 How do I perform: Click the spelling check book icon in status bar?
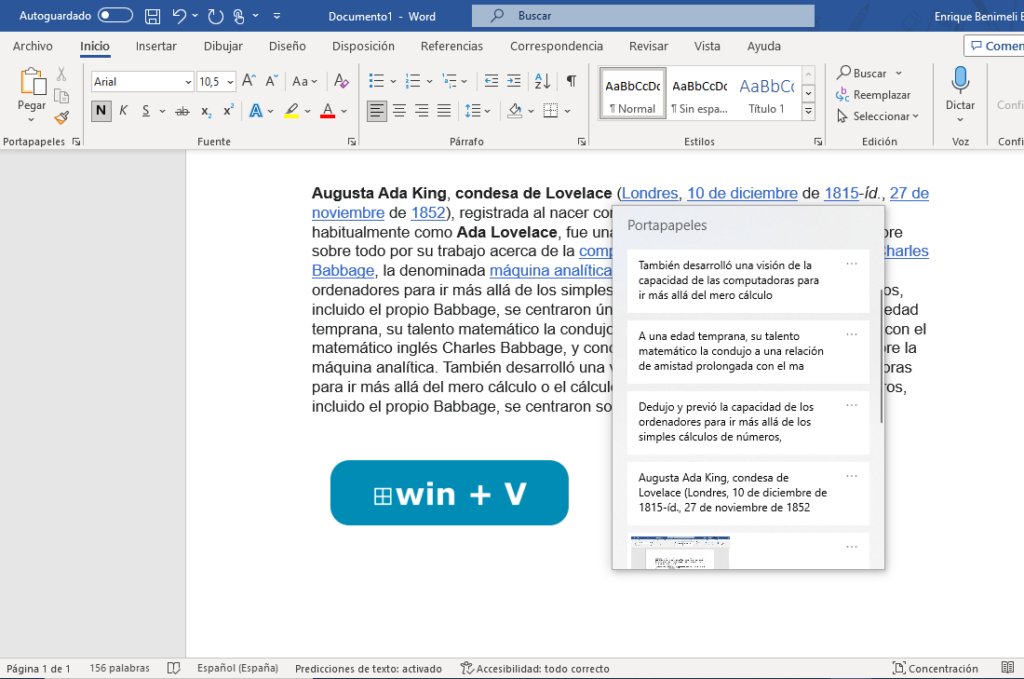coord(174,668)
